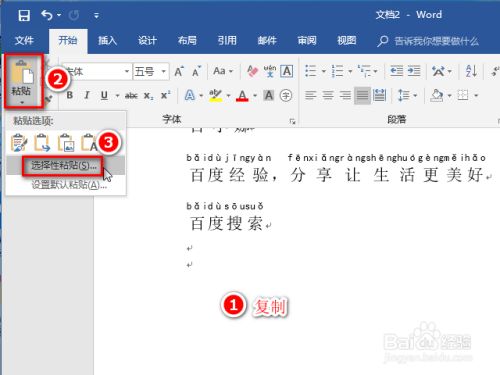Viewport: 500px width, 375px height.
Task: Toggle bold formatting
Action: click(x=70, y=96)
